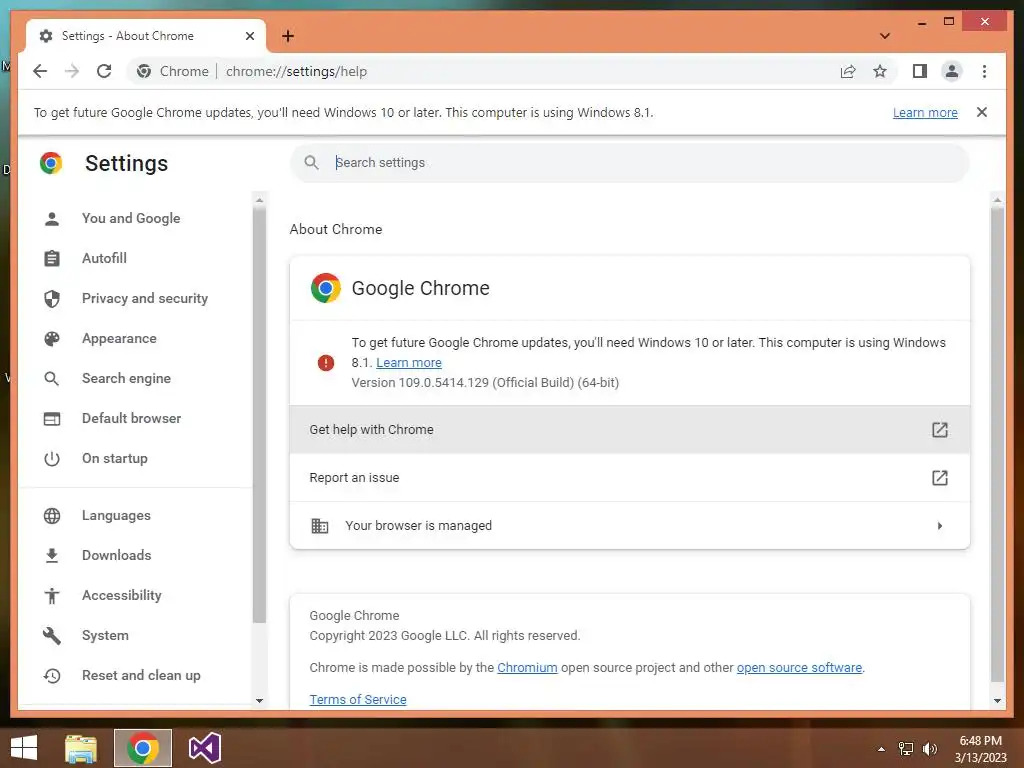Select System in the sidebar
The image size is (1024, 768).
(x=105, y=635)
